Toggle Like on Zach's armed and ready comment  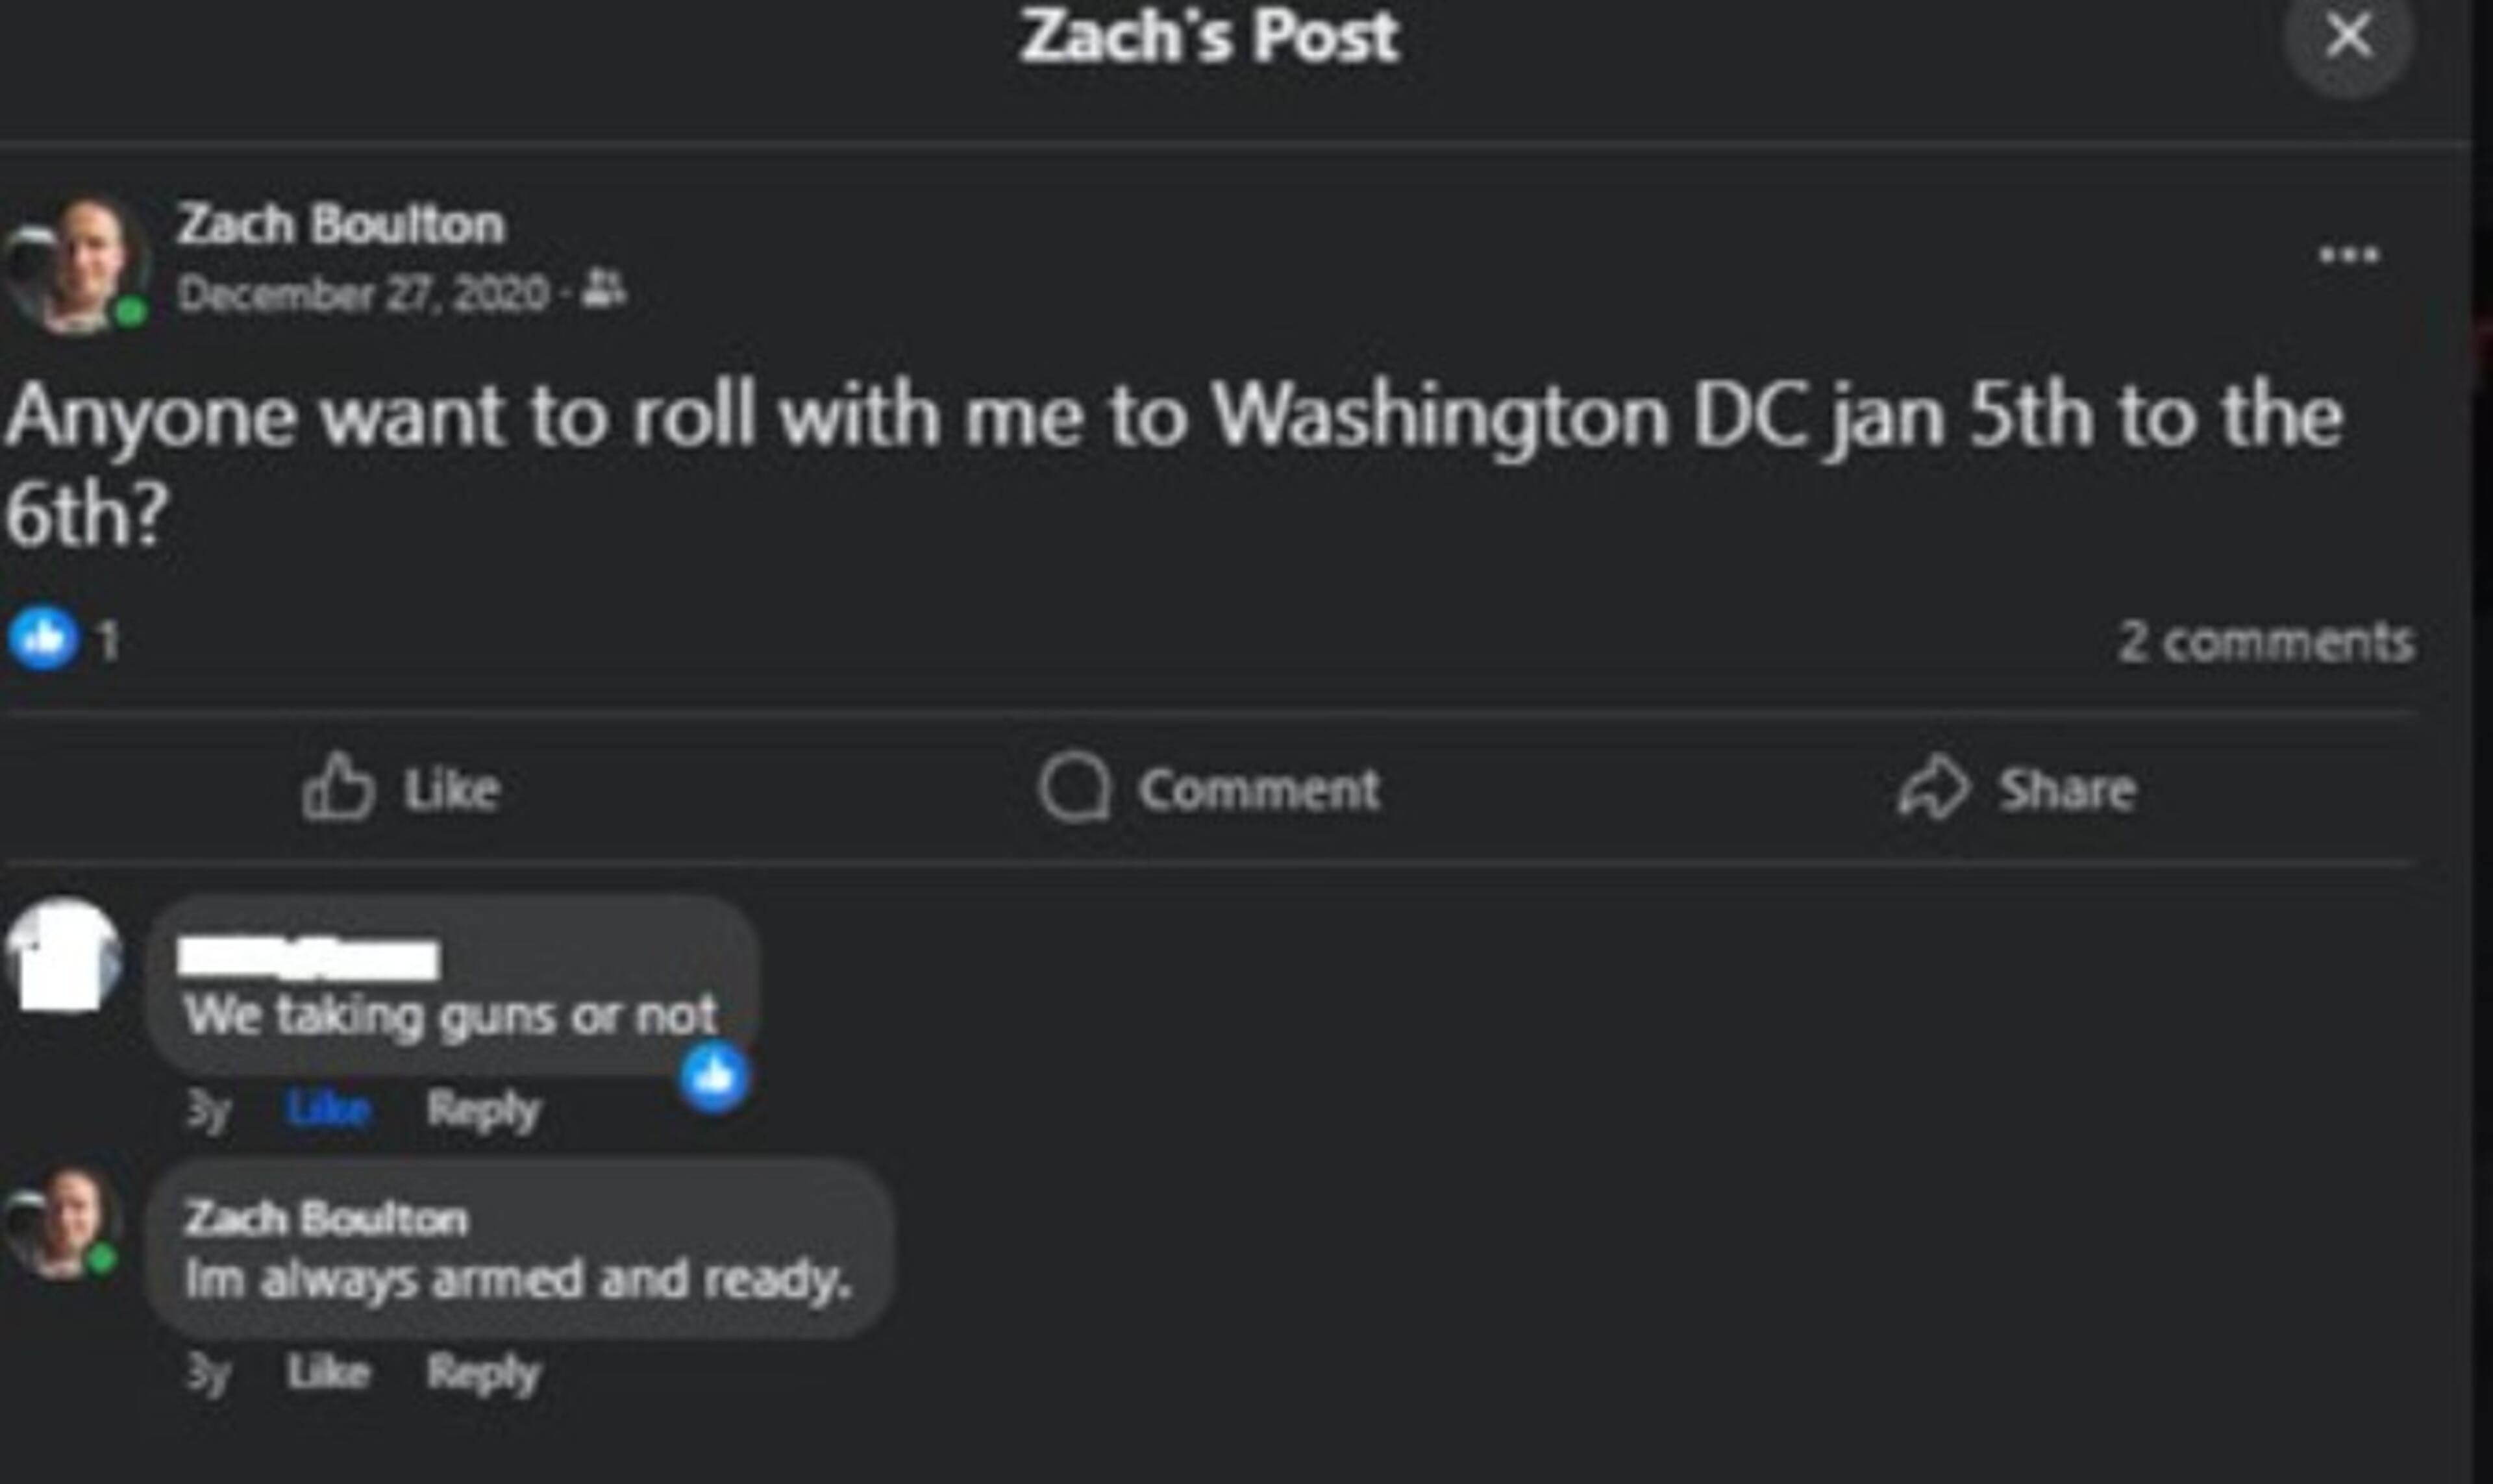click(330, 1371)
